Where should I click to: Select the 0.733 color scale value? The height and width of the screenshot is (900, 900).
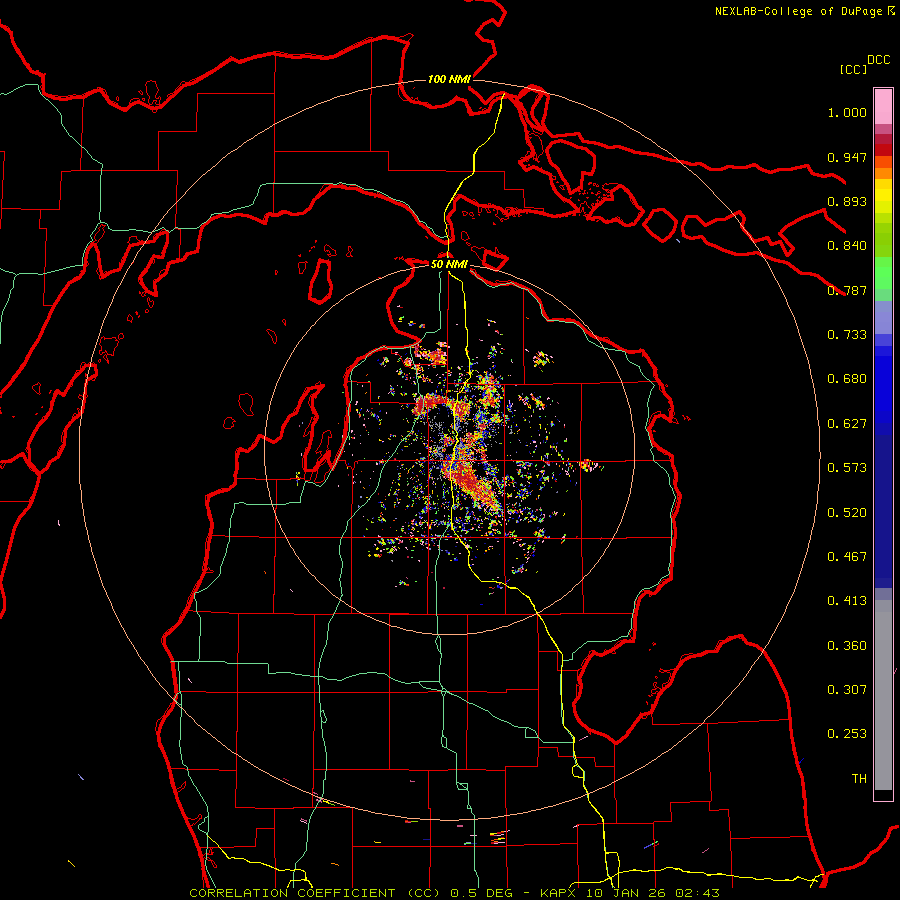(x=847, y=335)
